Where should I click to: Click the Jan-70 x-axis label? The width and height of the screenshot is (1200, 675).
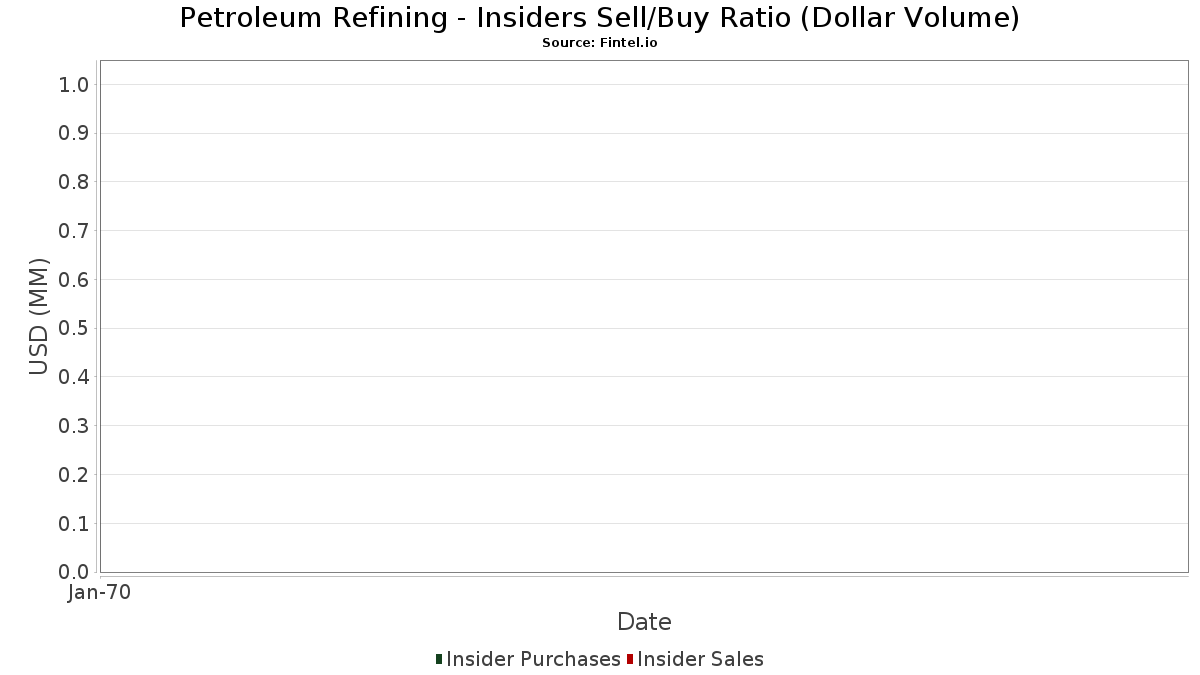point(99,593)
